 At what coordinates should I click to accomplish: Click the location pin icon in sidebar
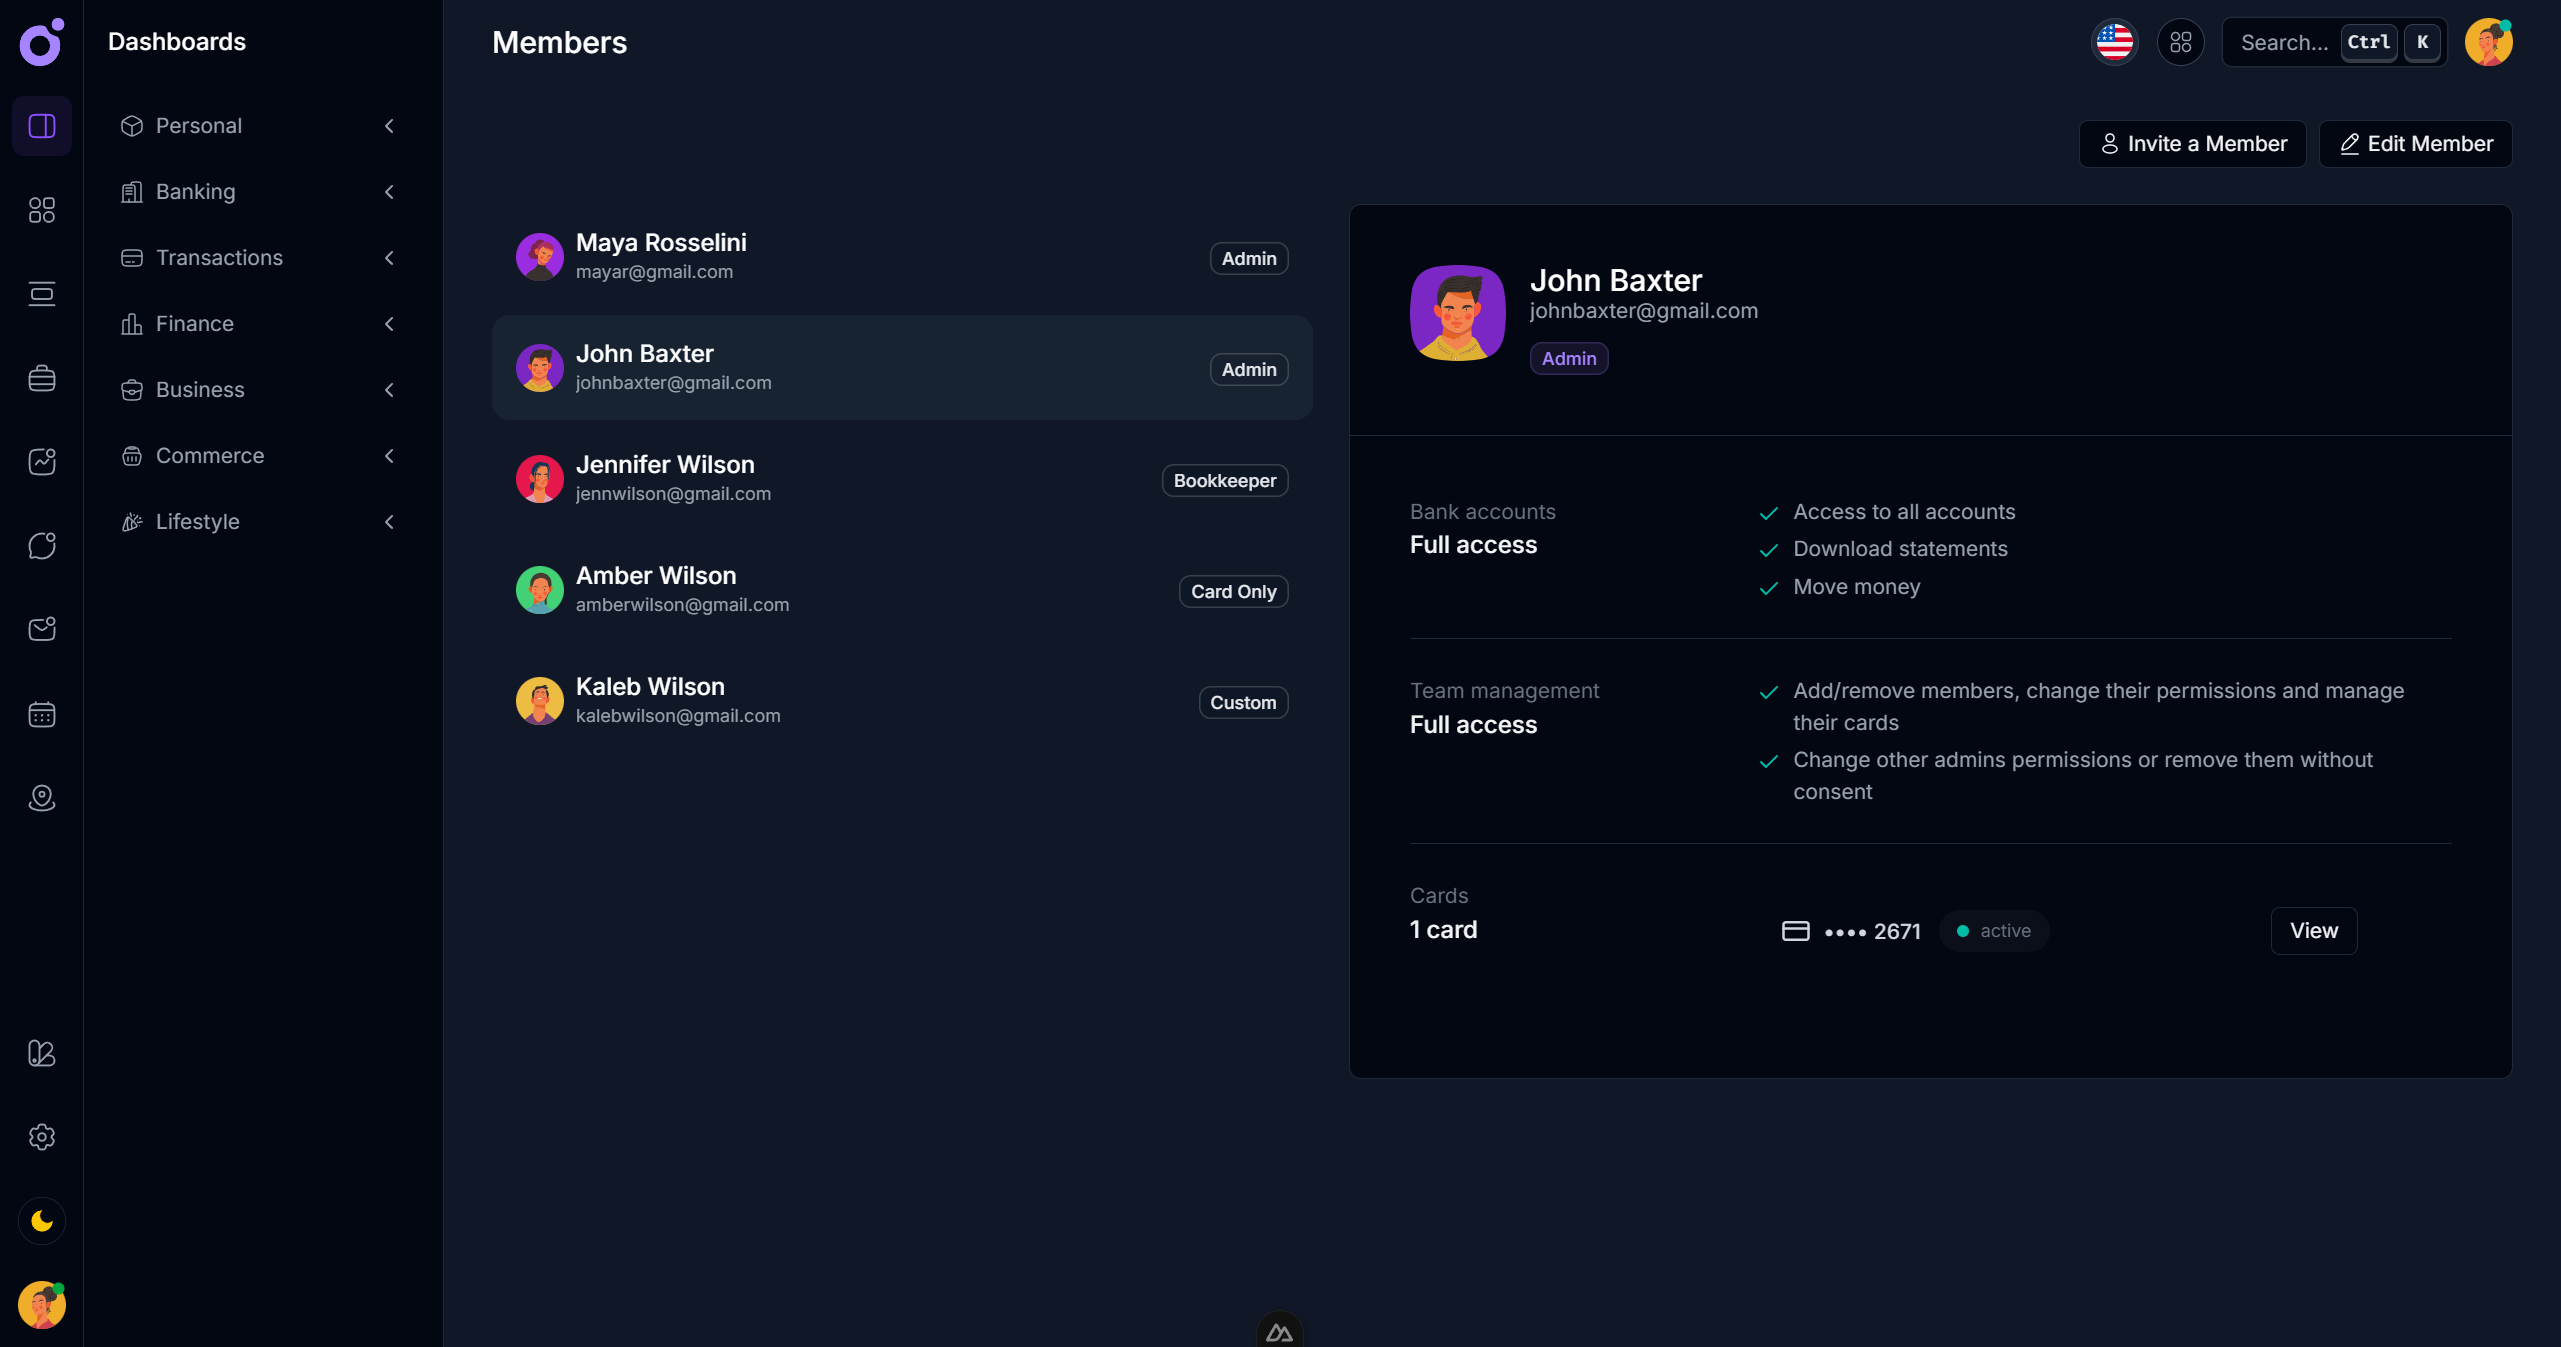[41, 798]
